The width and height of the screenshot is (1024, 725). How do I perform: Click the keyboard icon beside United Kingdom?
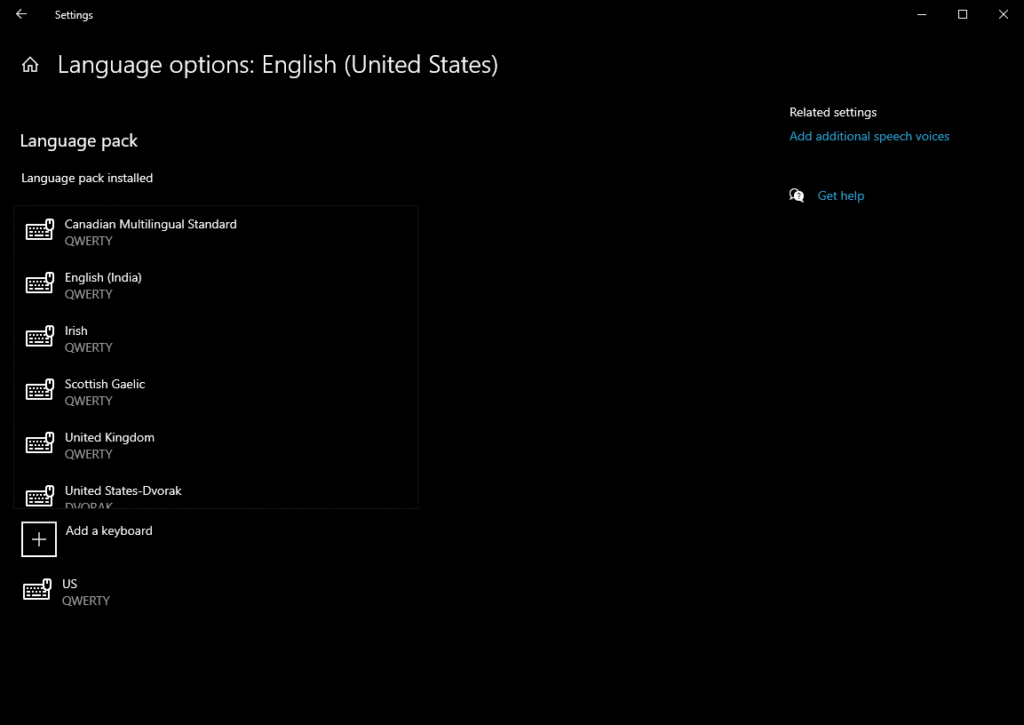[40, 444]
